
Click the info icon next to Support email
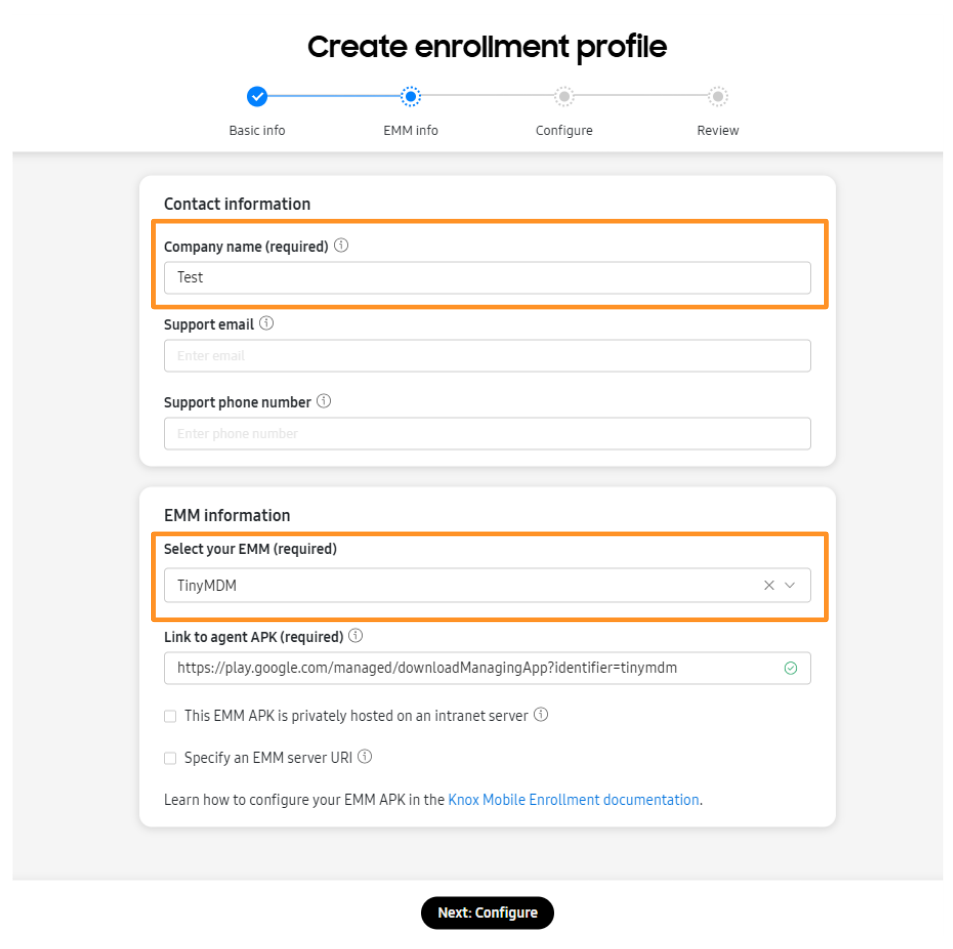click(266, 324)
